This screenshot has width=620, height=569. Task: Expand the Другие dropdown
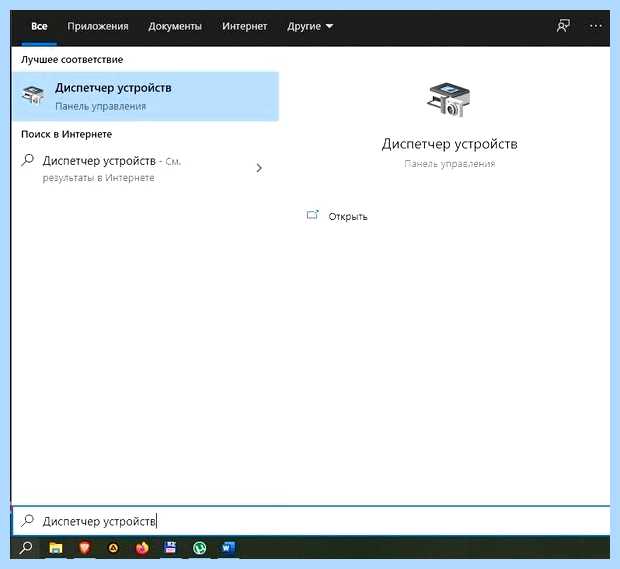[310, 26]
